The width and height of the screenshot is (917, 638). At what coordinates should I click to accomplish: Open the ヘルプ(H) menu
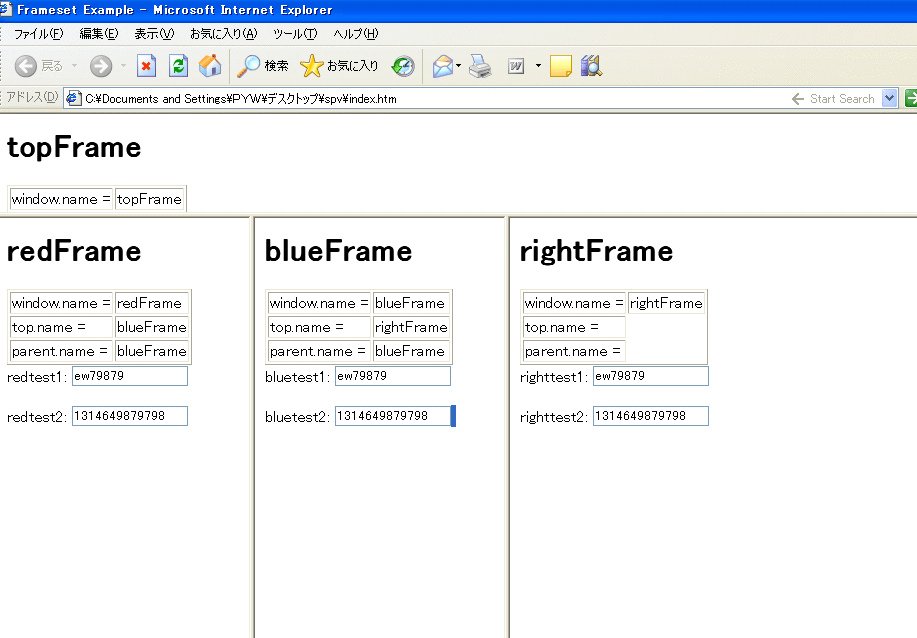356,34
